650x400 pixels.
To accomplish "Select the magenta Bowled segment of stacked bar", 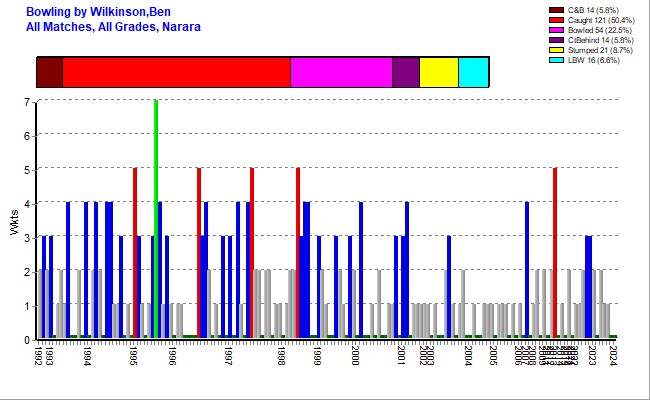I will click(341, 73).
